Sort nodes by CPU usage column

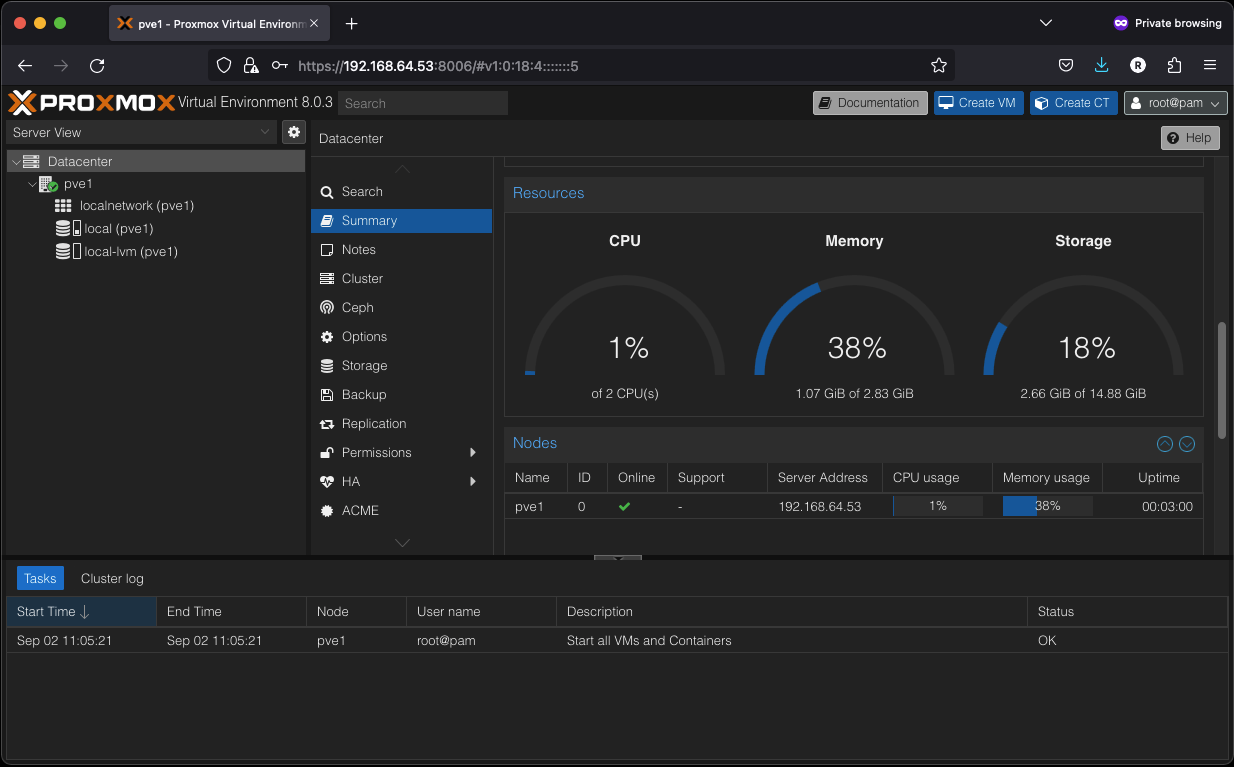[937, 478]
